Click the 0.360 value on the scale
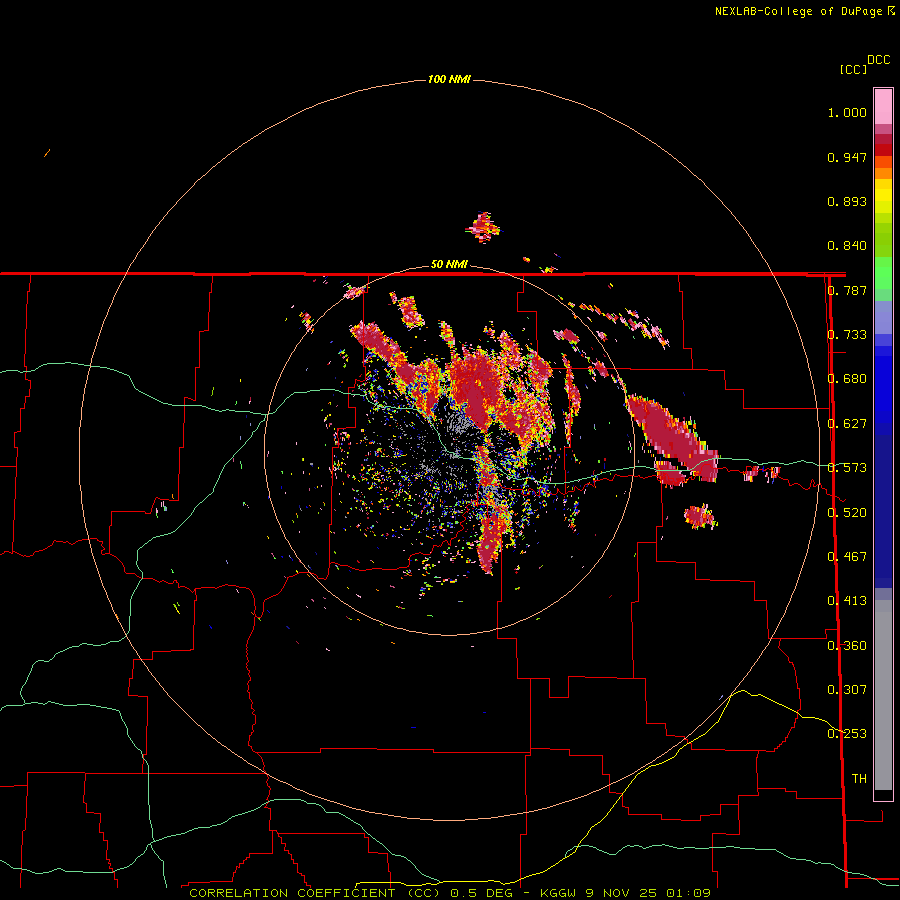Image resolution: width=900 pixels, height=900 pixels. (847, 646)
